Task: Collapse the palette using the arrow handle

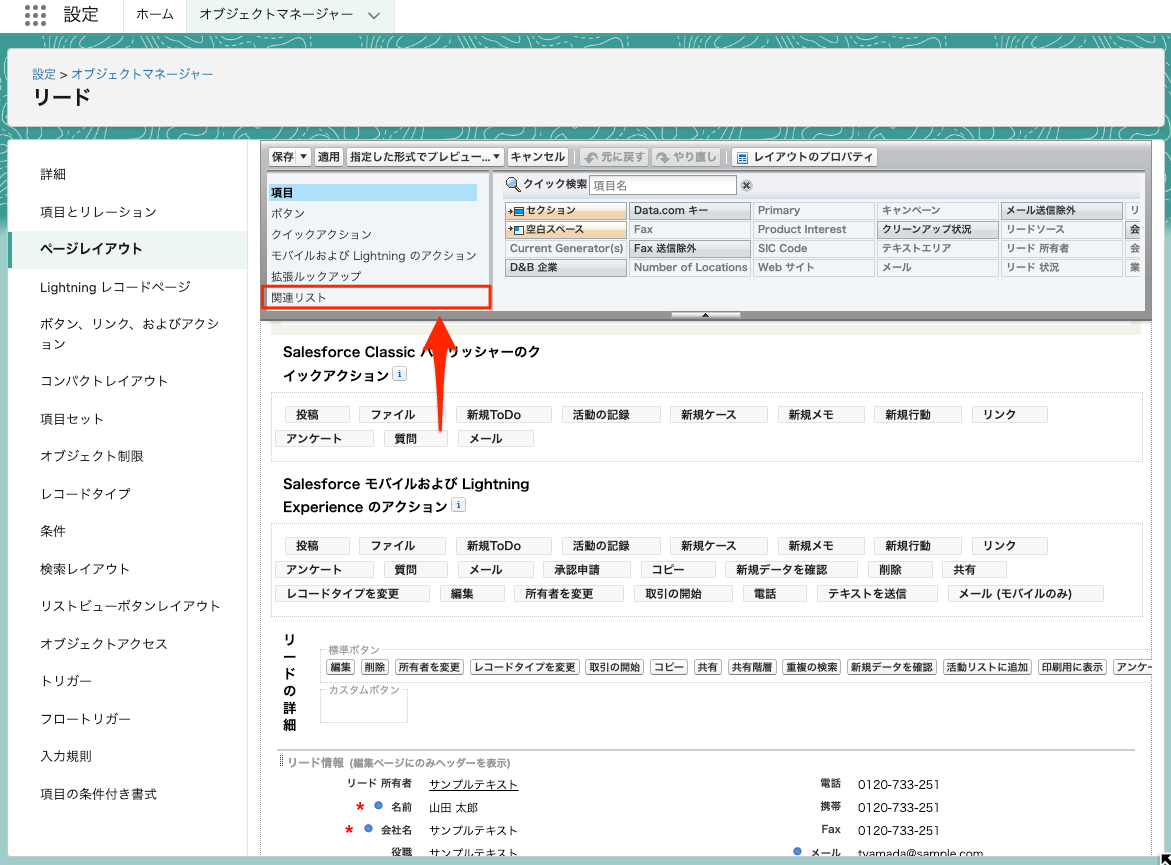Action: [x=705, y=315]
